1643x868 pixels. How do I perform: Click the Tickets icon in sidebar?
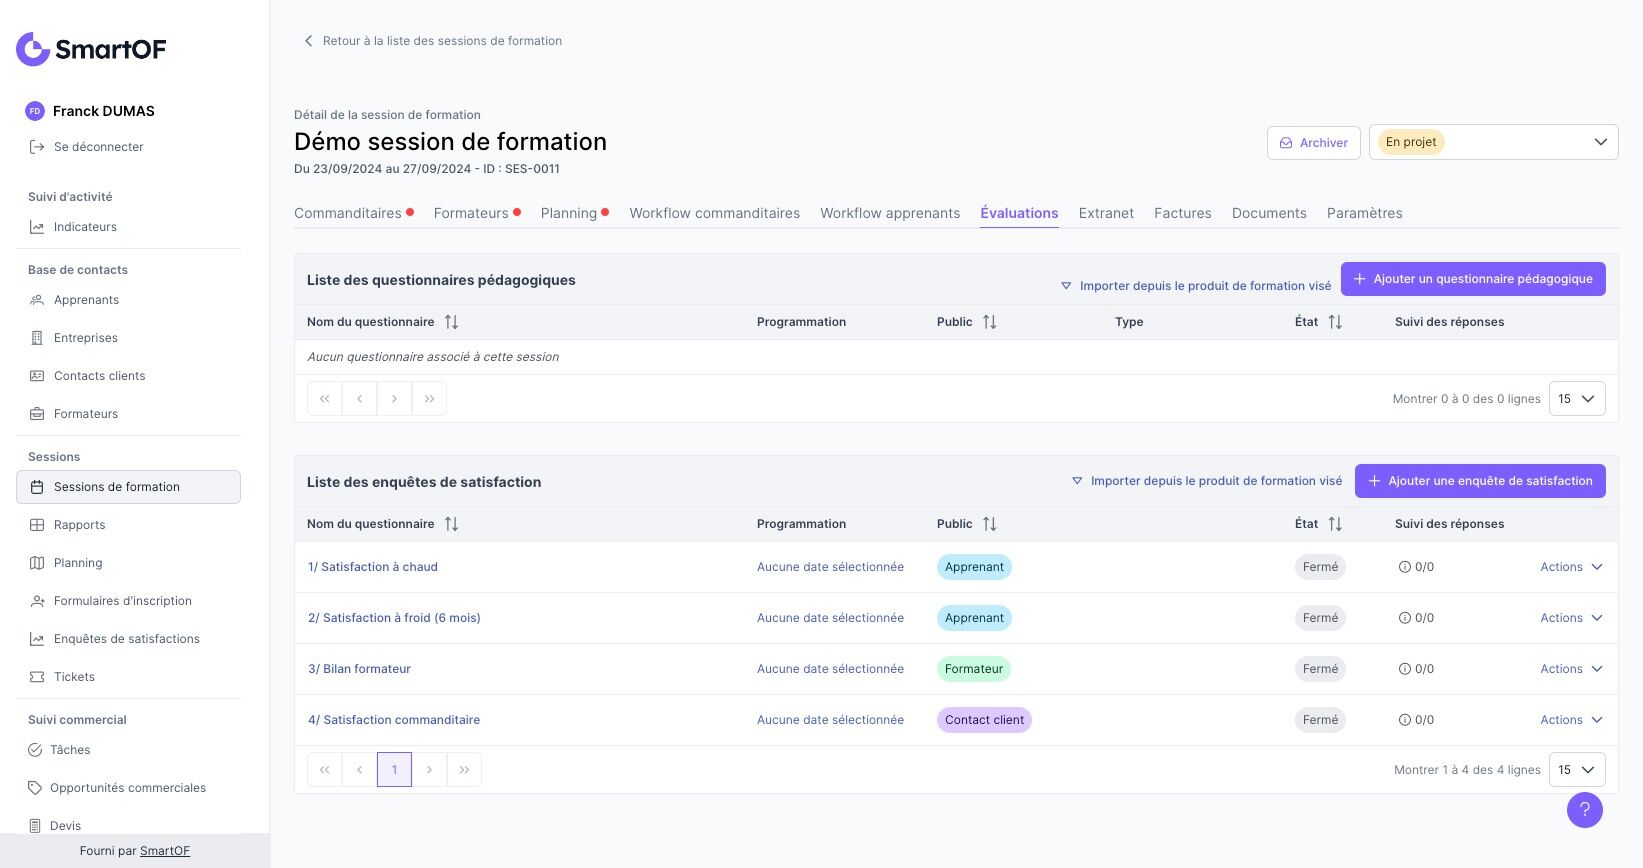pos(37,677)
